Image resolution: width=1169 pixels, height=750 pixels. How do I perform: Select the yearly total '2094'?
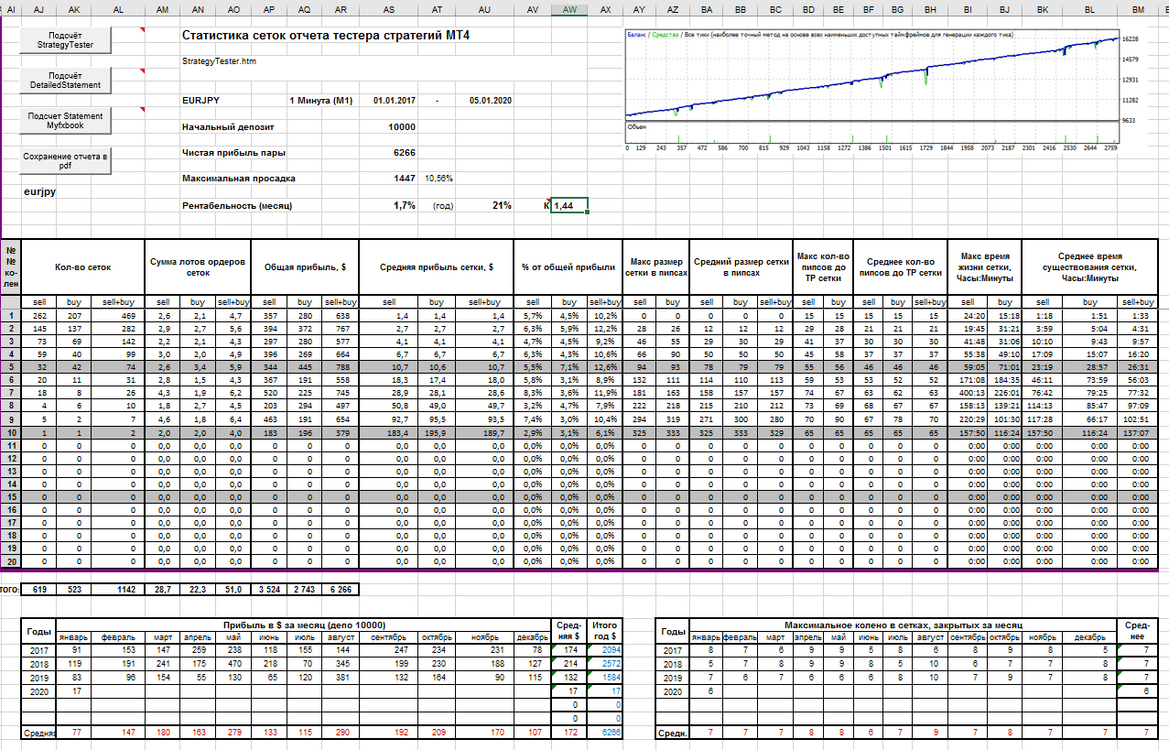(605, 650)
